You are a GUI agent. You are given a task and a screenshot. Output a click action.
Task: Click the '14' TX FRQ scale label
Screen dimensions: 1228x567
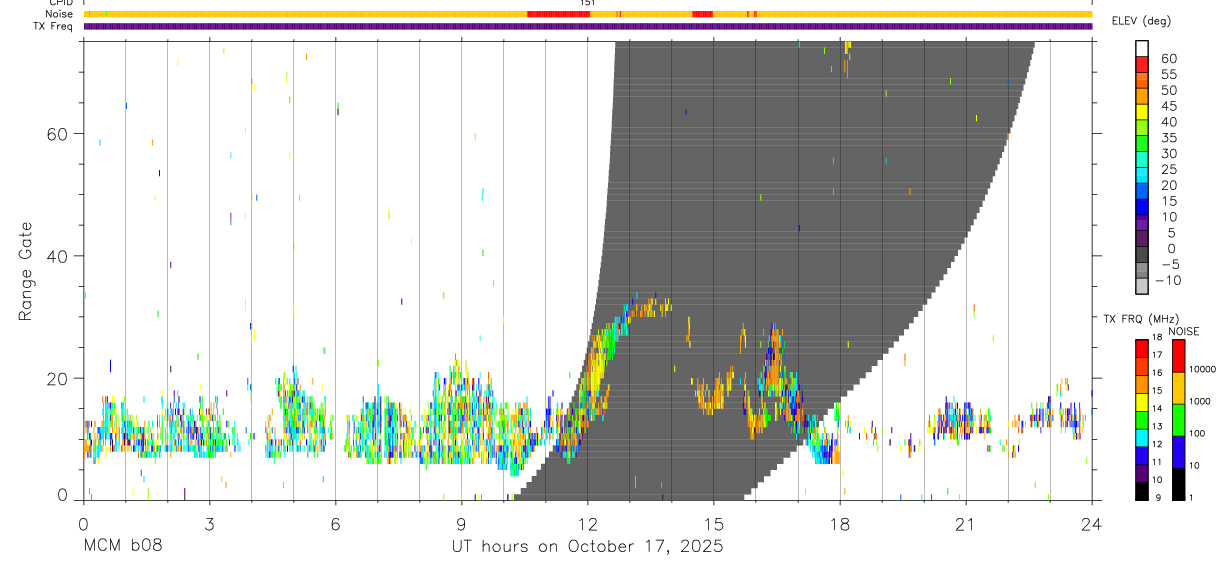pos(1158,408)
